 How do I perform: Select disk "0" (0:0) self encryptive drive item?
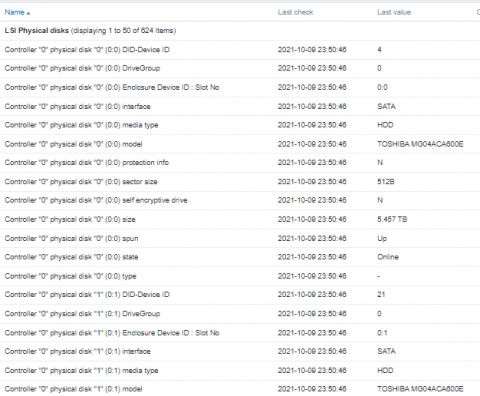pos(96,200)
